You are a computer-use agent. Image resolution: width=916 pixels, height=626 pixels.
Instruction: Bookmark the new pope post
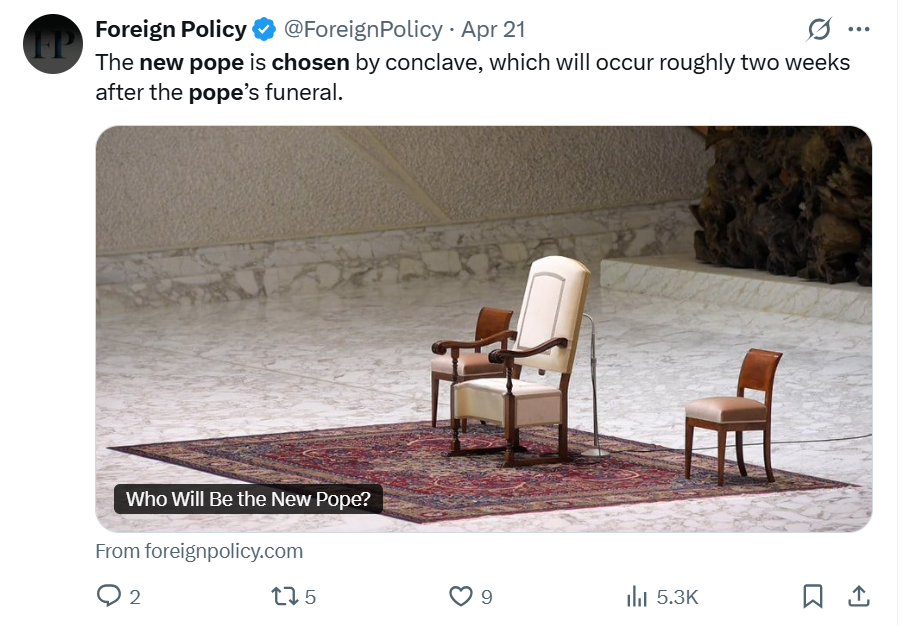coord(813,597)
